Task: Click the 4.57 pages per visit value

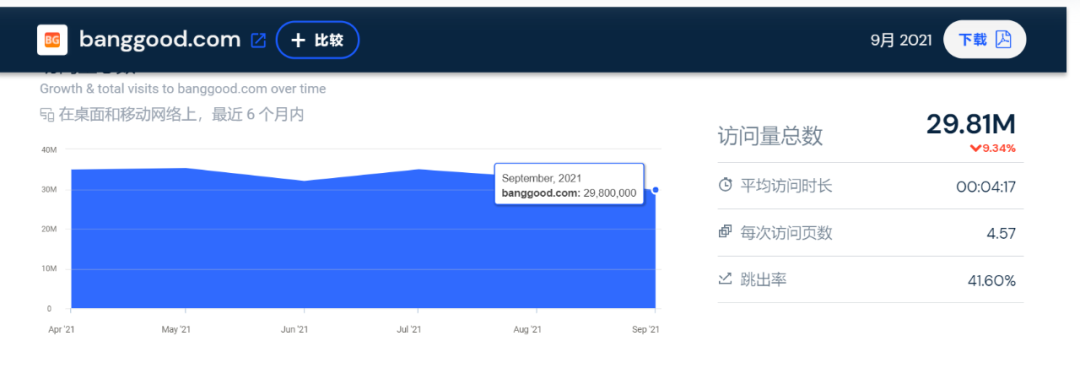Action: (1001, 233)
